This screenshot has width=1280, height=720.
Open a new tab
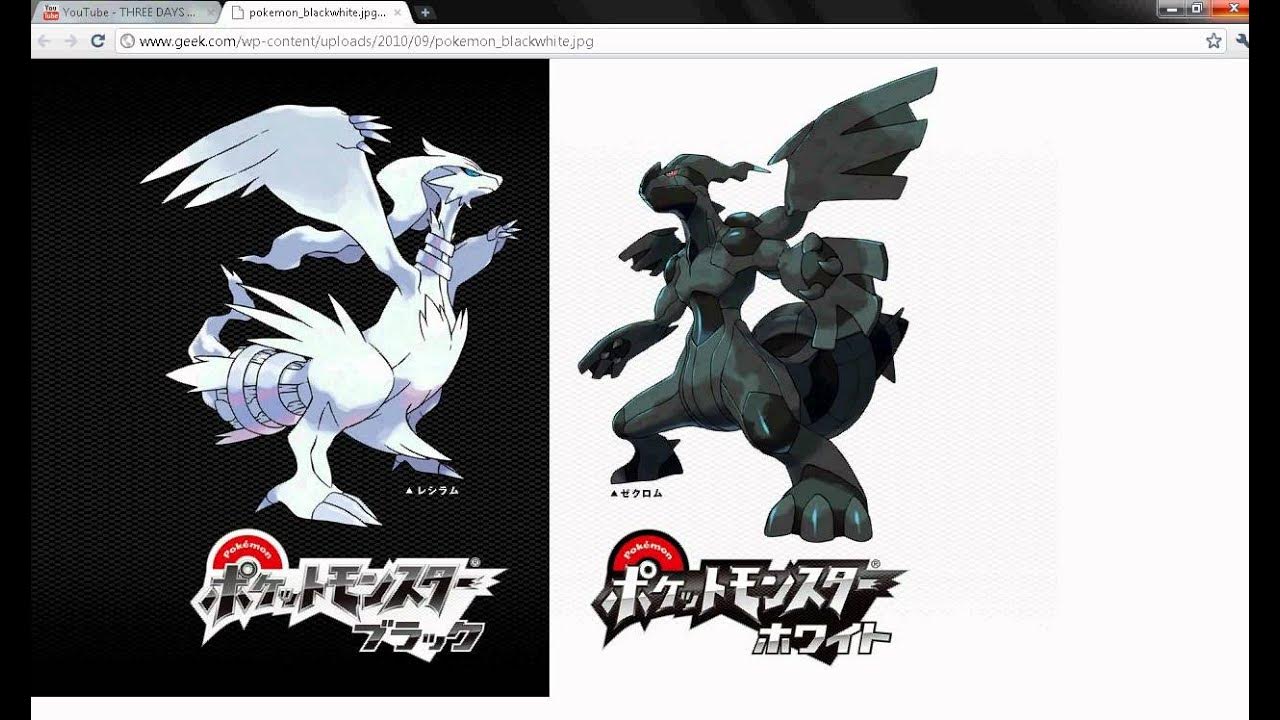click(425, 12)
